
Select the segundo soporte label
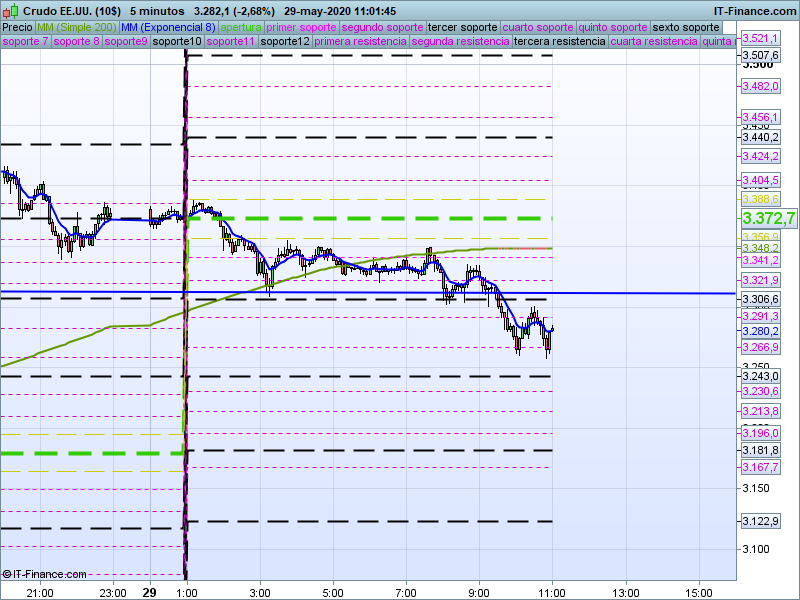[x=382, y=28]
